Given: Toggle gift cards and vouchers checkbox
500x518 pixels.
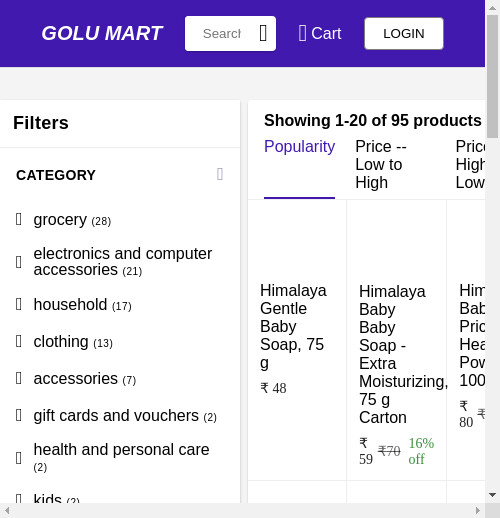Looking at the screenshot, I should coord(19,415).
